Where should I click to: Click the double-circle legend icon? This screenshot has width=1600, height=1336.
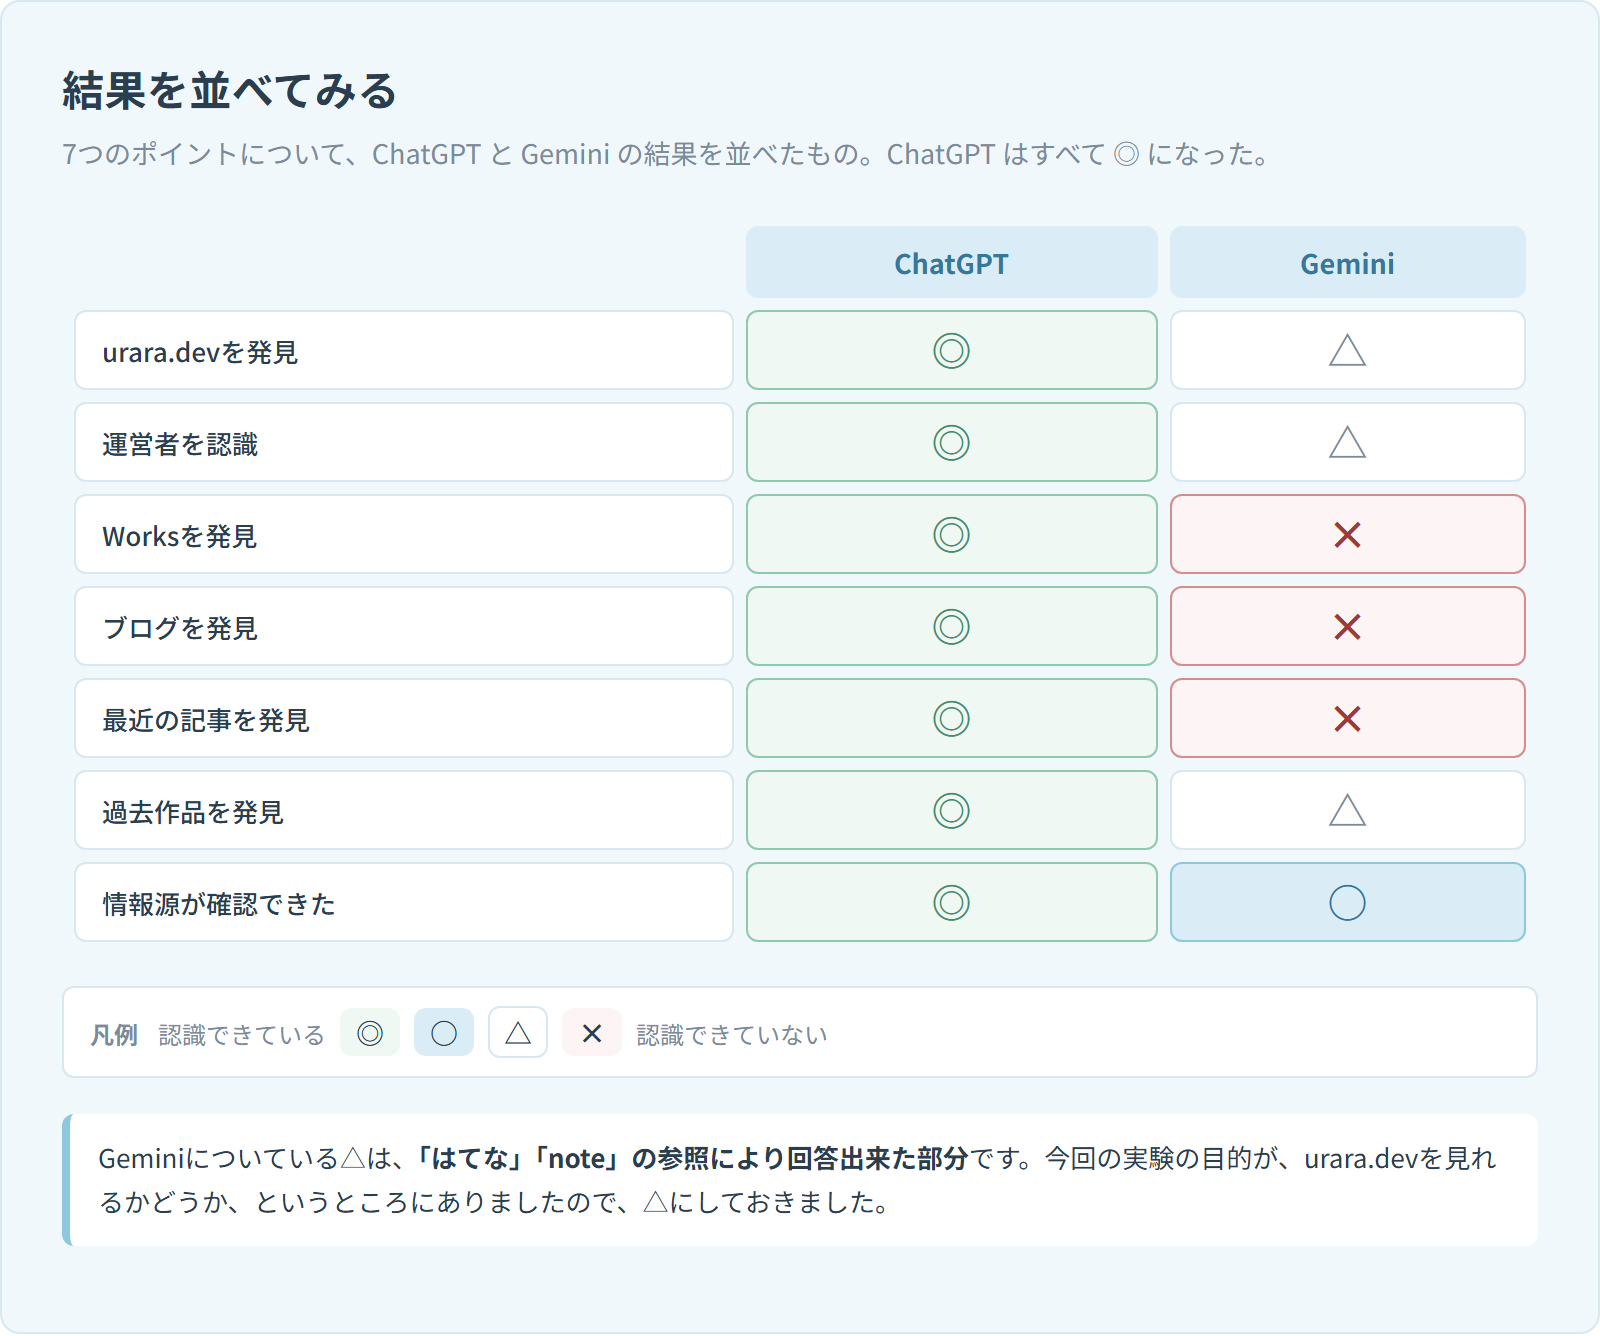tap(370, 1033)
